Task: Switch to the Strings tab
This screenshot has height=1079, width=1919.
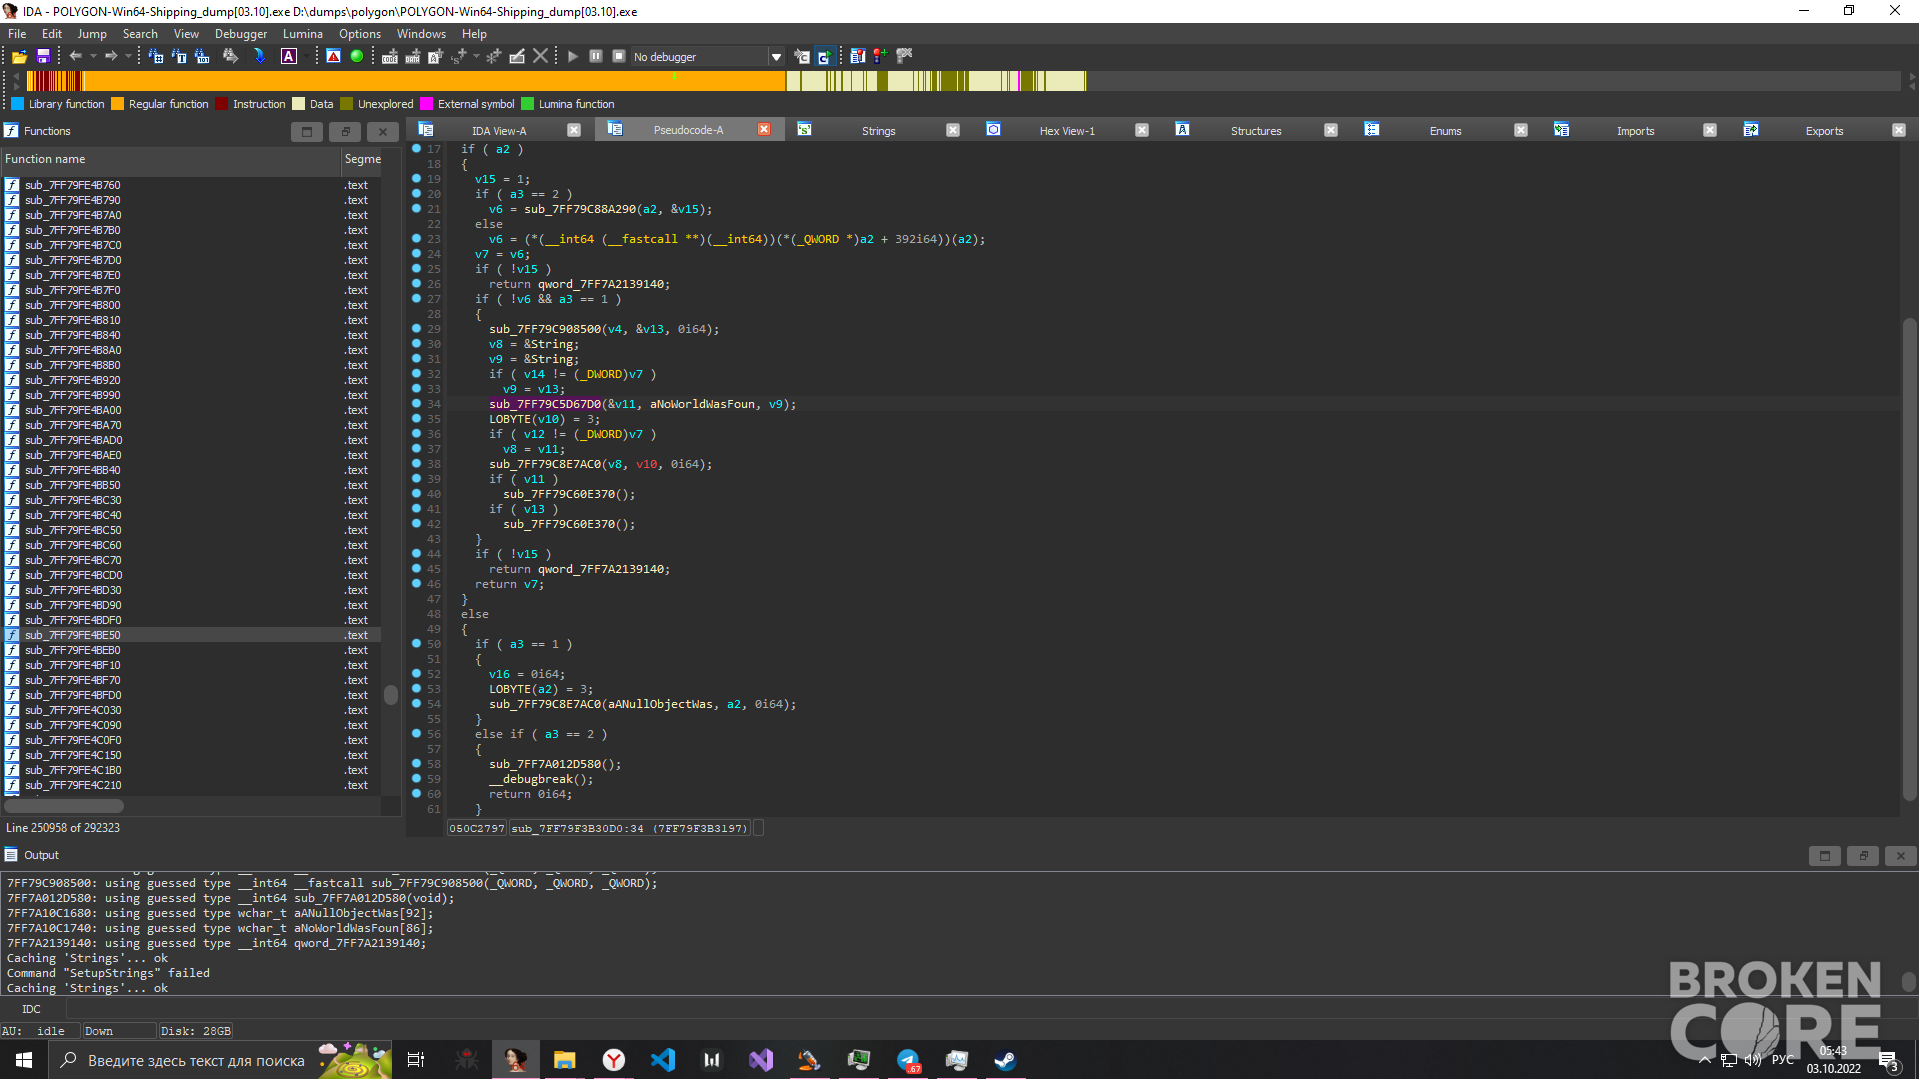Action: click(878, 130)
